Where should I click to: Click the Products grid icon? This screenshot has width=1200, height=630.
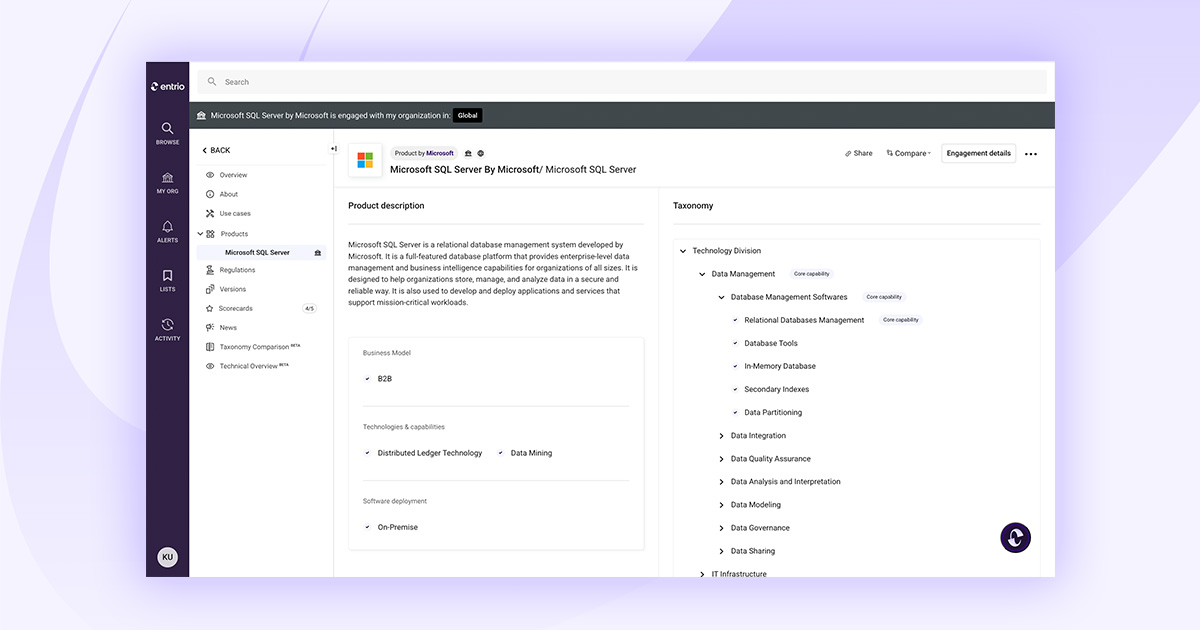(210, 234)
